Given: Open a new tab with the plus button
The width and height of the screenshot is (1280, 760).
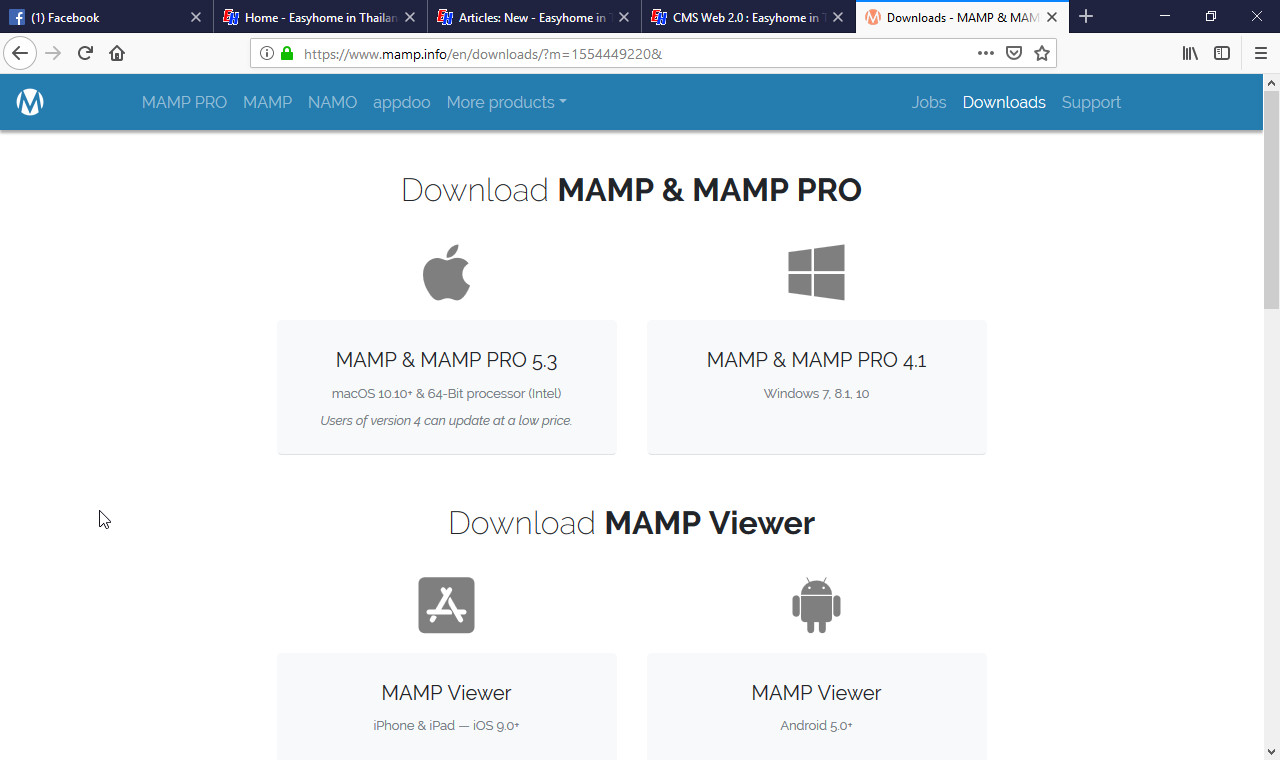Looking at the screenshot, I should pyautogui.click(x=1086, y=17).
